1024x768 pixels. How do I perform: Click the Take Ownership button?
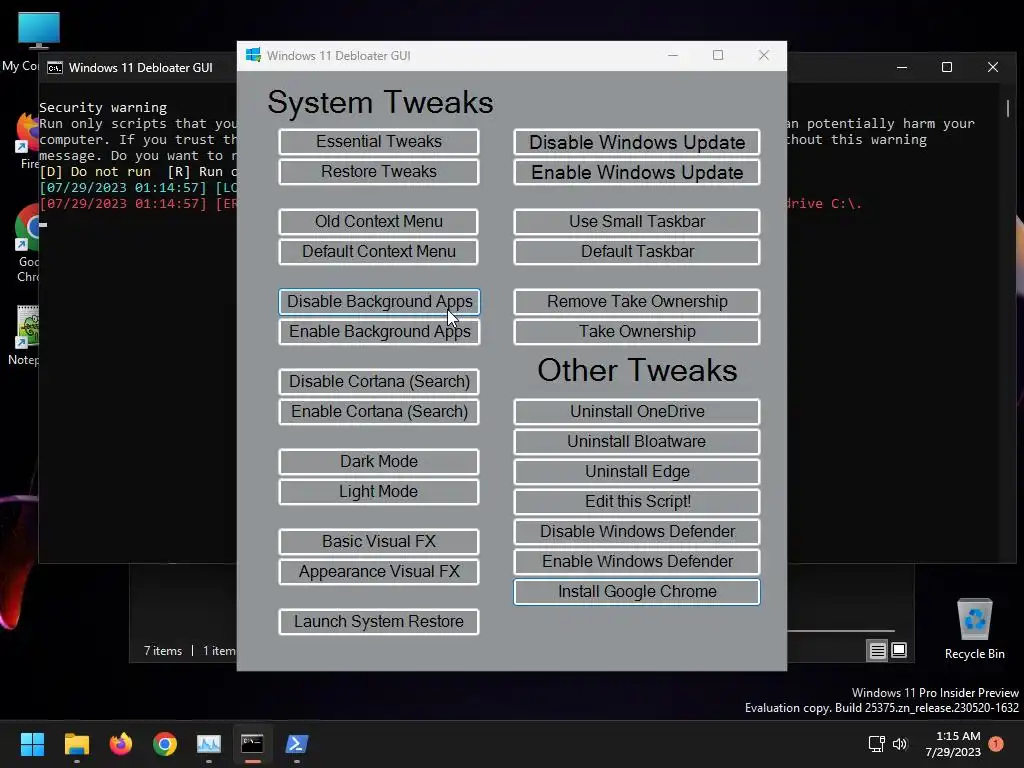click(637, 332)
